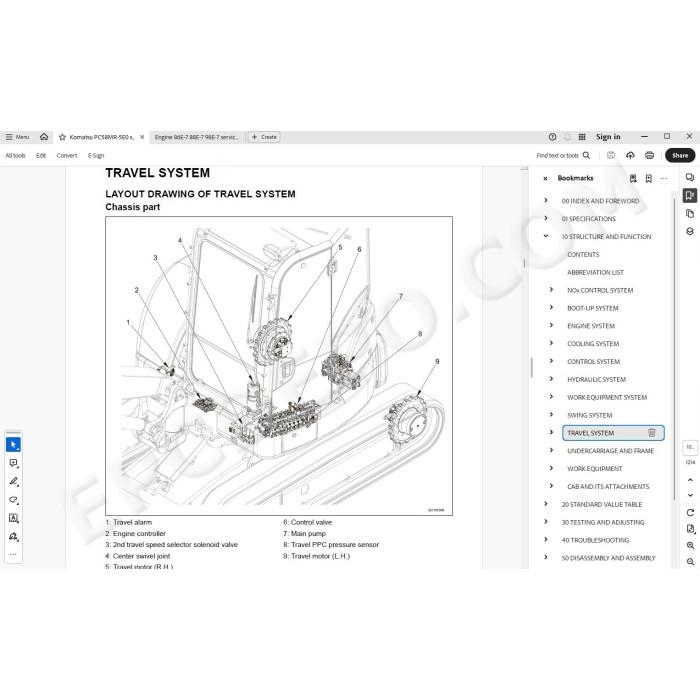Select the highlighter pen tool
The width and height of the screenshot is (700, 700).
[13, 481]
